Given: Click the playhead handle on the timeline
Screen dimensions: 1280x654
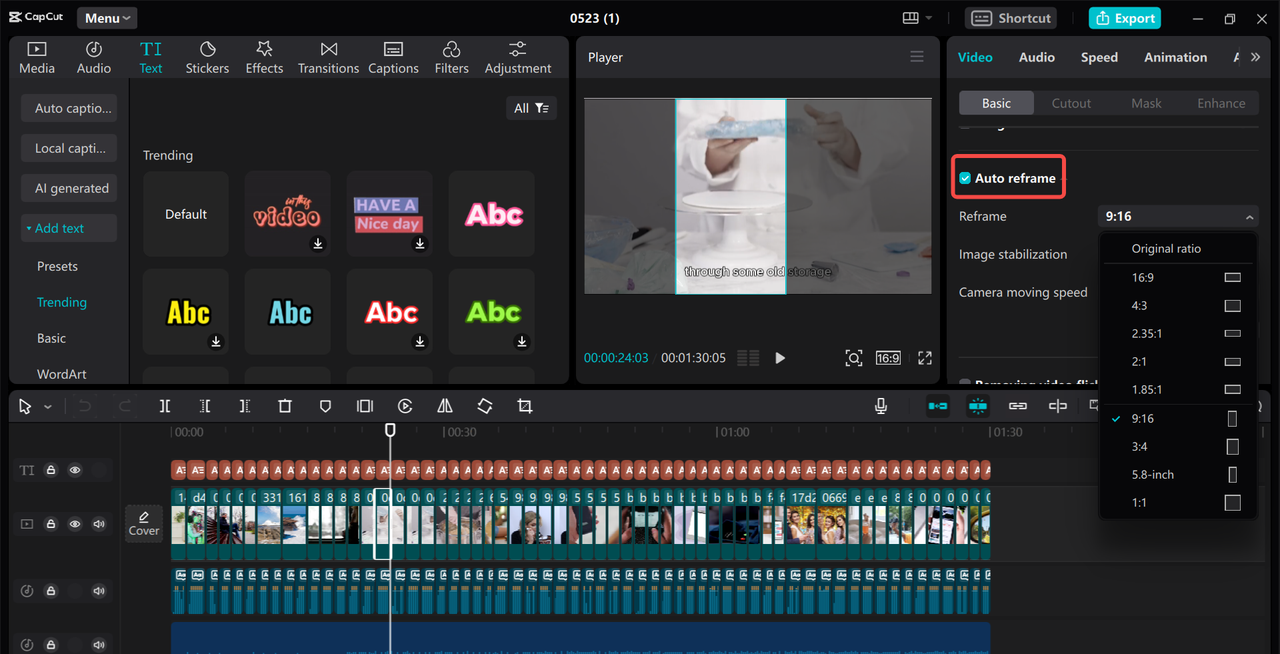Looking at the screenshot, I should [x=390, y=429].
